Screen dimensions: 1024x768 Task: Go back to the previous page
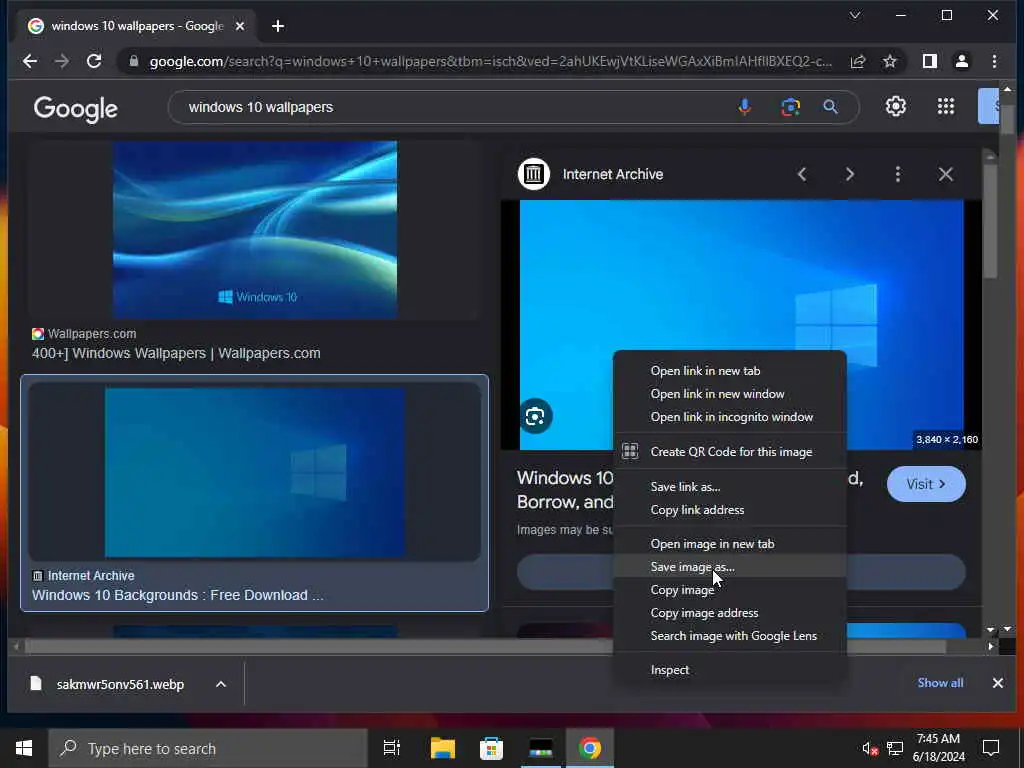pyautogui.click(x=30, y=61)
